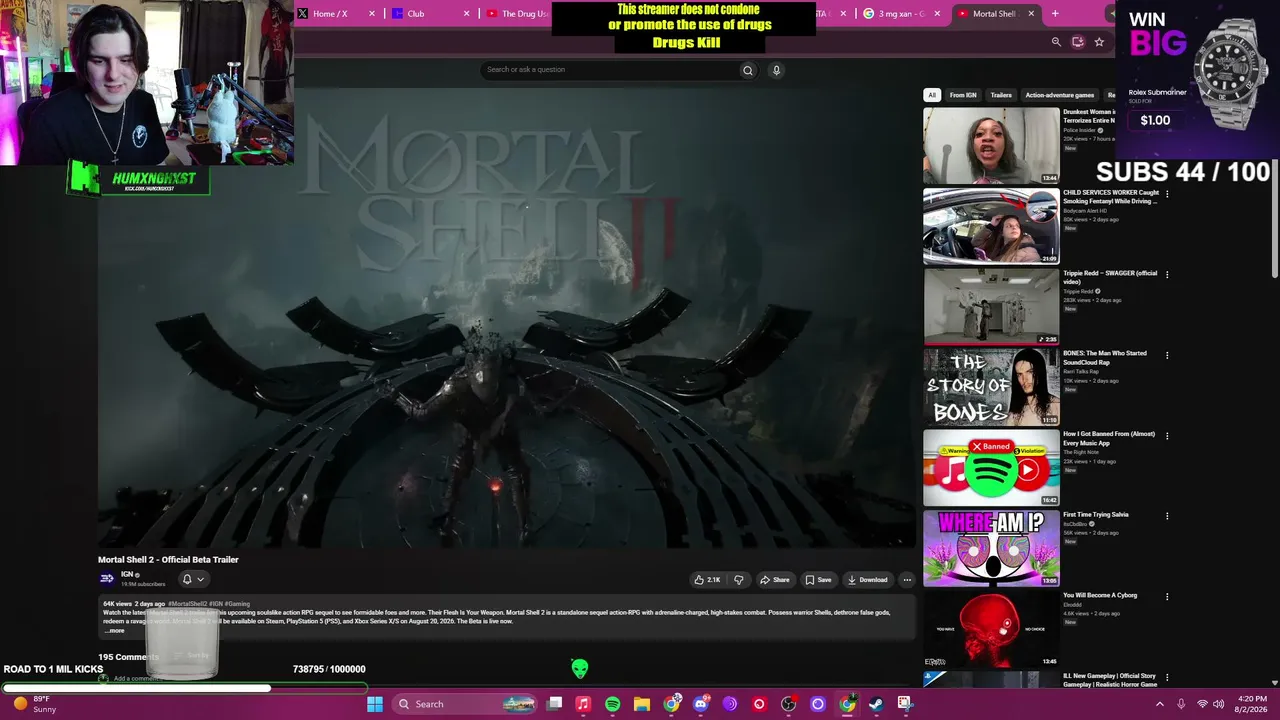Image resolution: width=1280 pixels, height=720 pixels.
Task: Open the IGN channel avatar
Action: [x=107, y=579]
